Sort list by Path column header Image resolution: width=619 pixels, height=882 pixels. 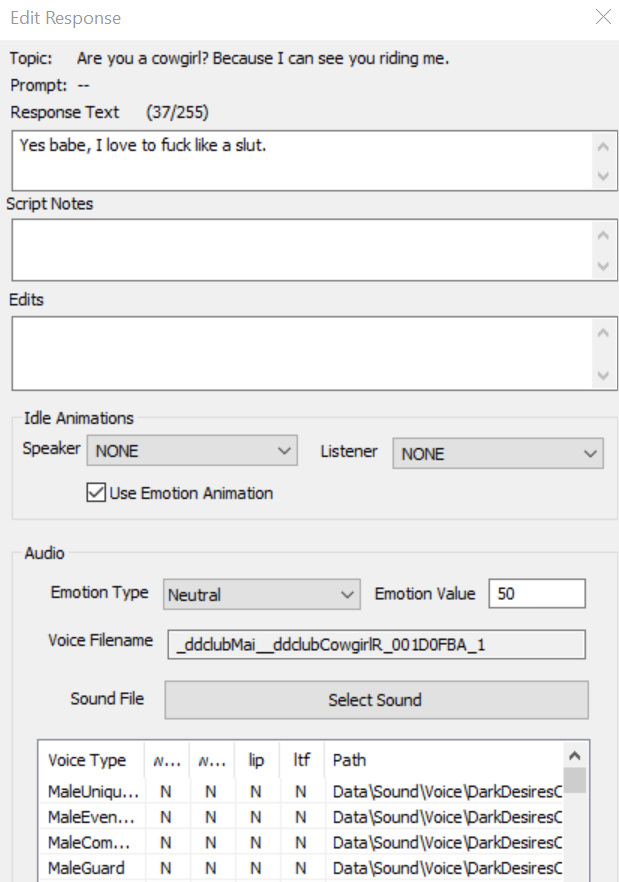[x=444, y=760]
